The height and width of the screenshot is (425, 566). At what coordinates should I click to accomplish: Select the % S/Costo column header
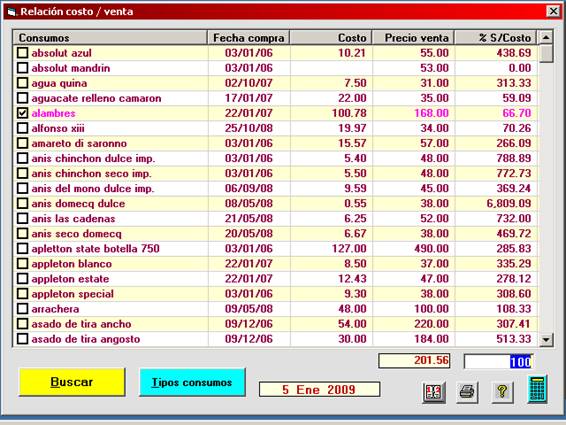tap(496, 38)
